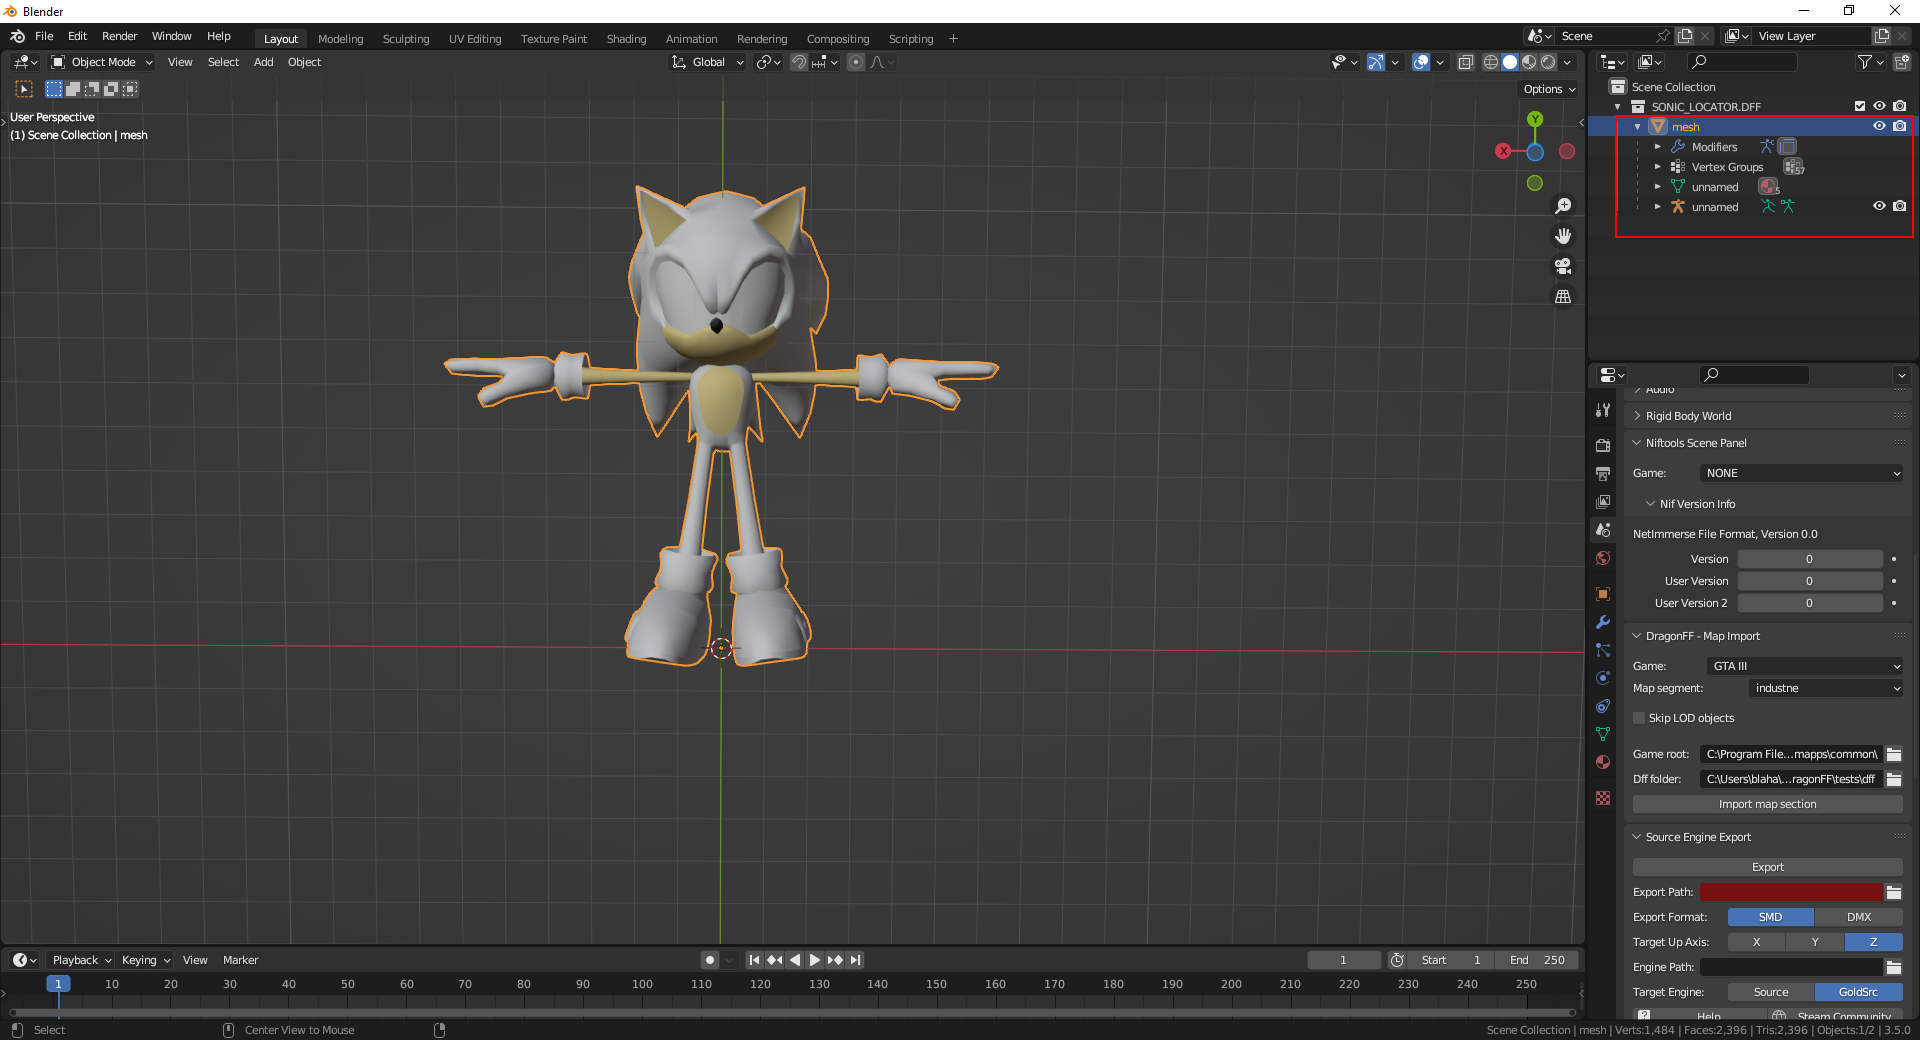Click the viewport zoom magnifier icon

[x=1563, y=206]
